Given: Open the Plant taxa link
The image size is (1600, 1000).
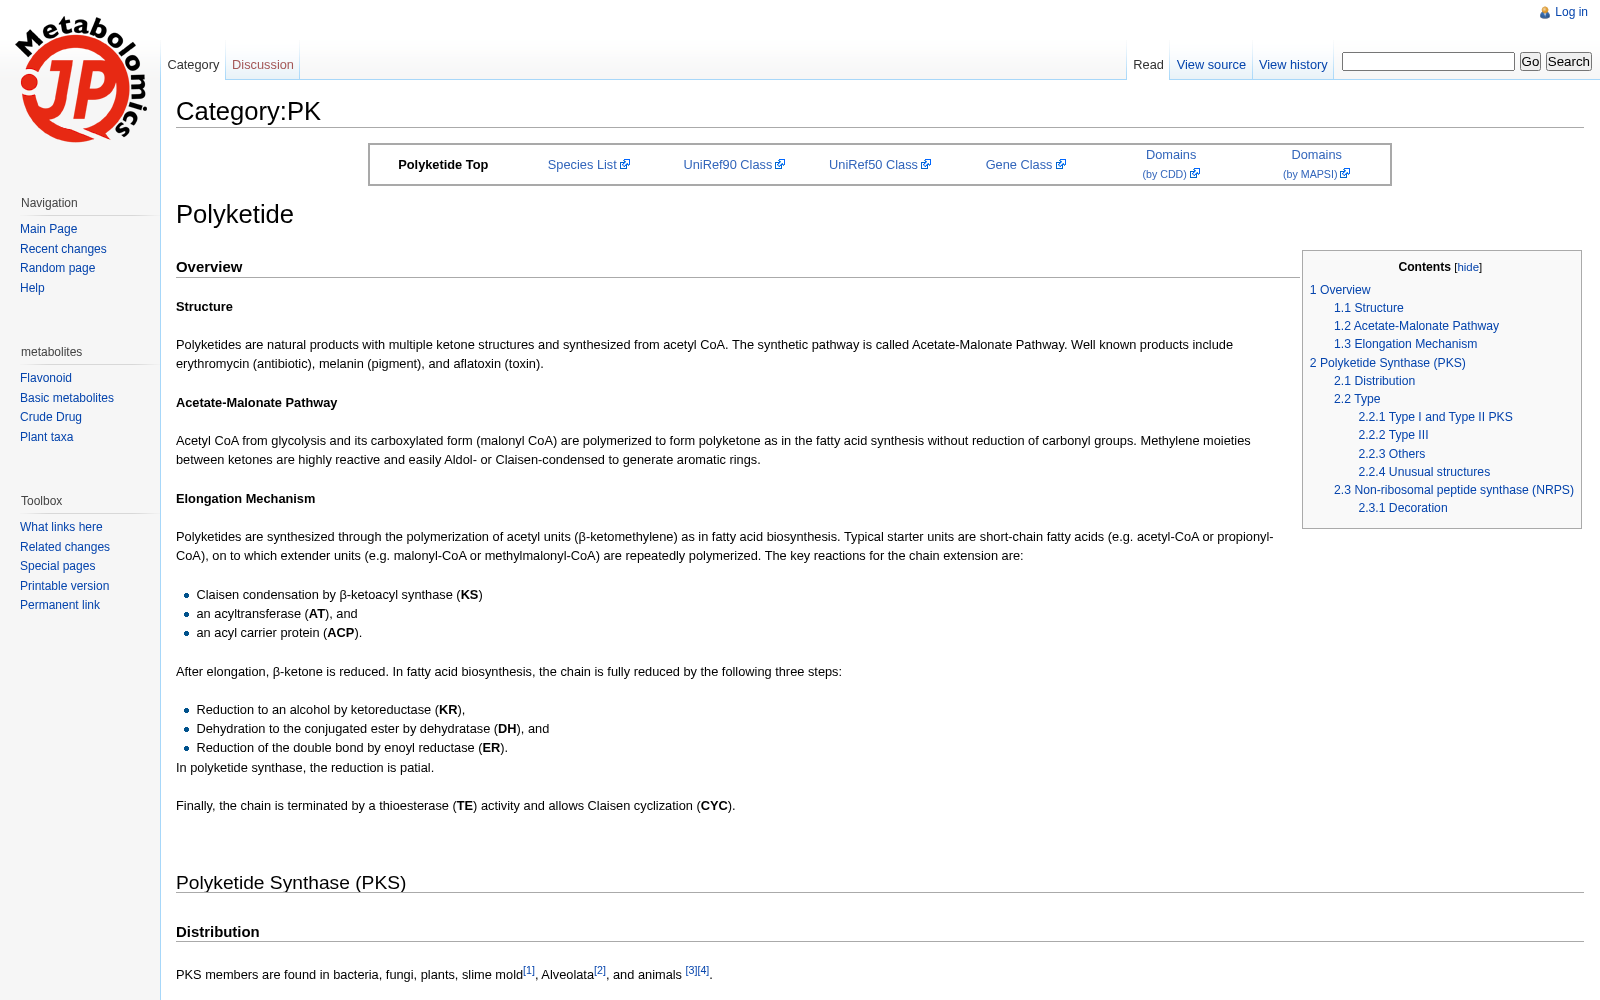Looking at the screenshot, I should pyautogui.click(x=46, y=437).
